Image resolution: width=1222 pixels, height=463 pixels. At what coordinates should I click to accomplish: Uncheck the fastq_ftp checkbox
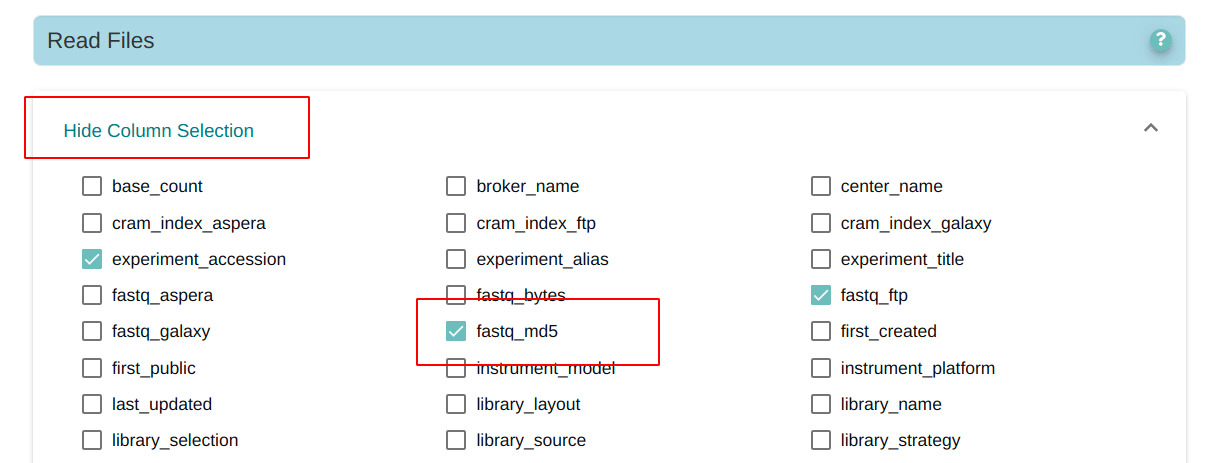point(821,295)
